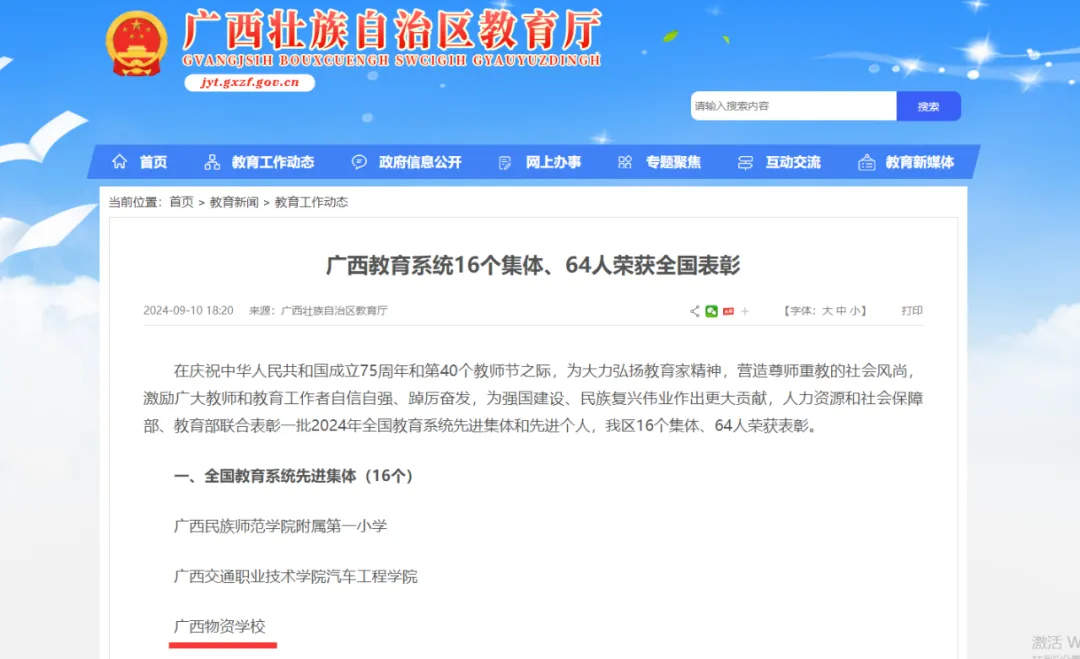Click 教育新闻 in the breadcrumb
This screenshot has height=659, width=1080.
[x=234, y=202]
